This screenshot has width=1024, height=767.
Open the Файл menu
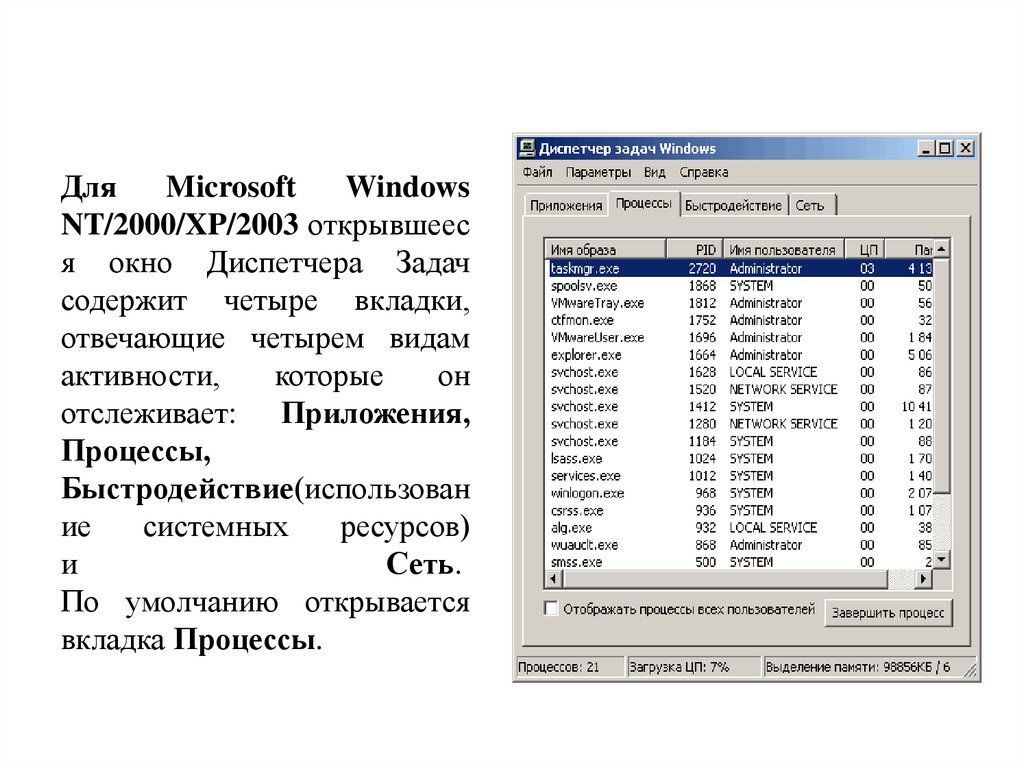click(x=537, y=172)
